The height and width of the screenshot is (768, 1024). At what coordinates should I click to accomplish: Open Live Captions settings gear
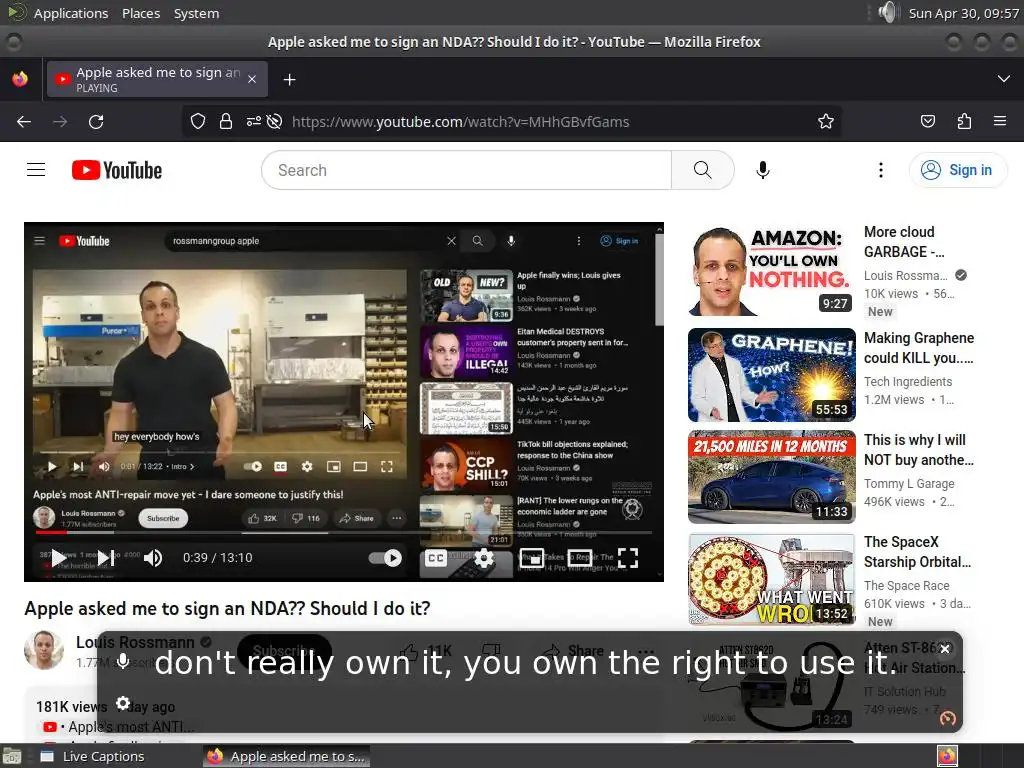[x=123, y=703]
